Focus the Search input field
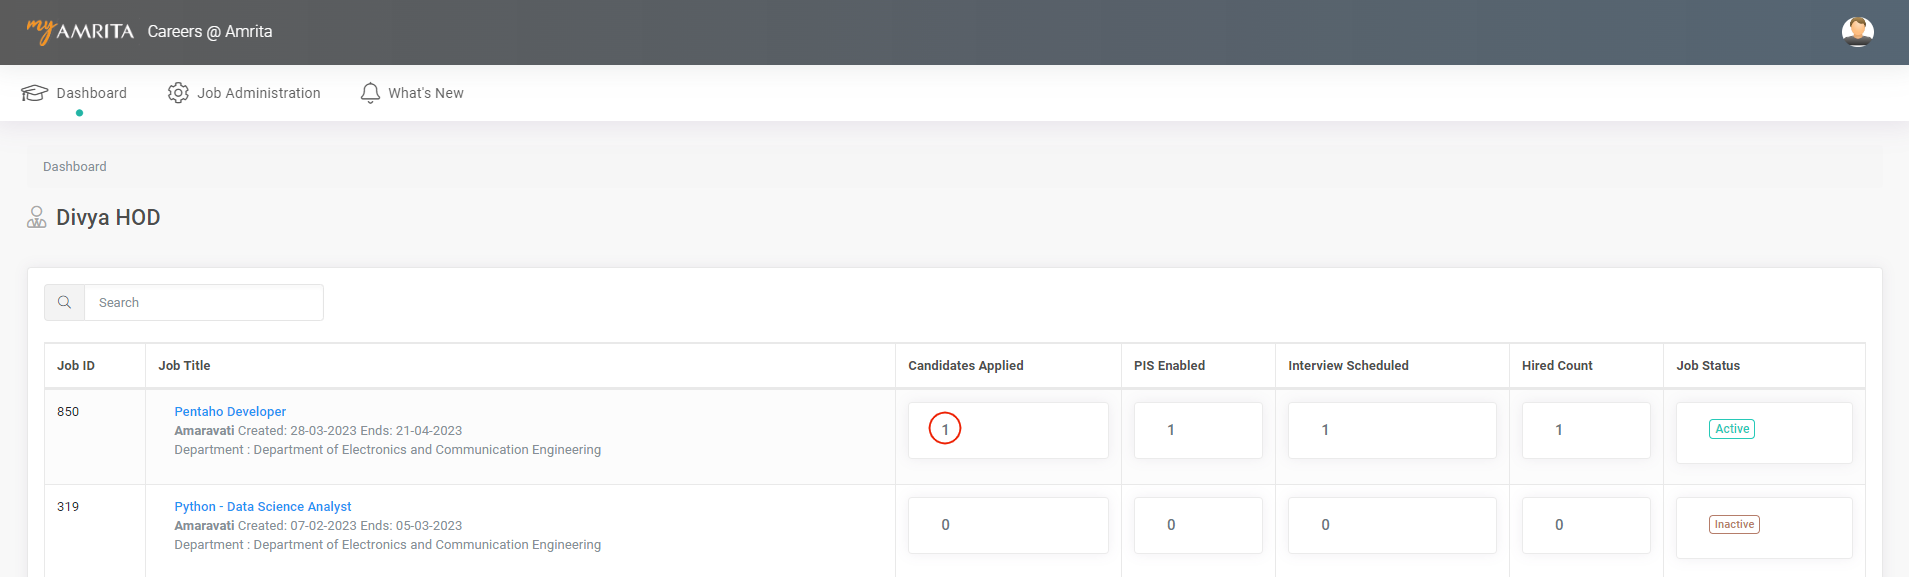 [204, 303]
